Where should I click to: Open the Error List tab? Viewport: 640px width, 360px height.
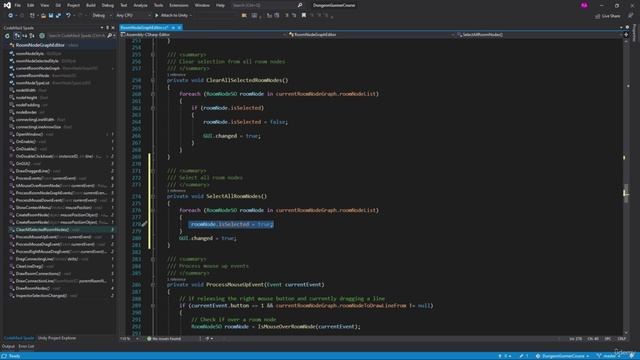[x=26, y=347]
